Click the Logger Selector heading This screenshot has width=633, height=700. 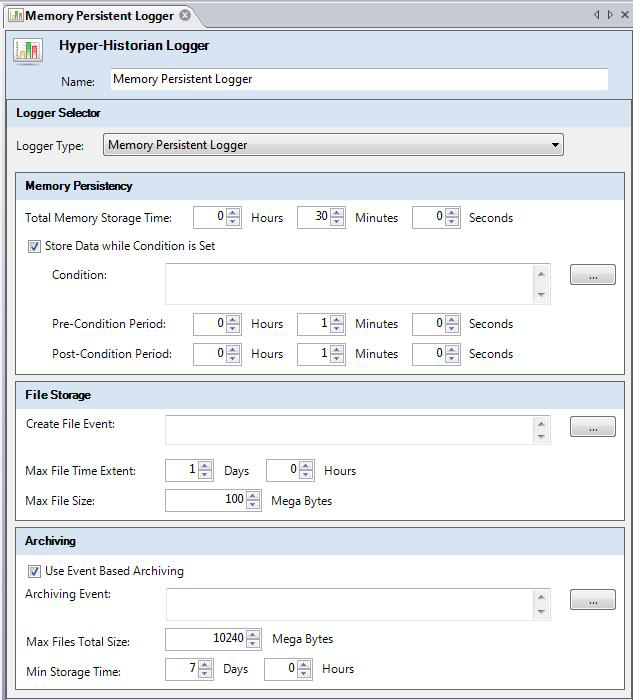pyautogui.click(x=58, y=113)
